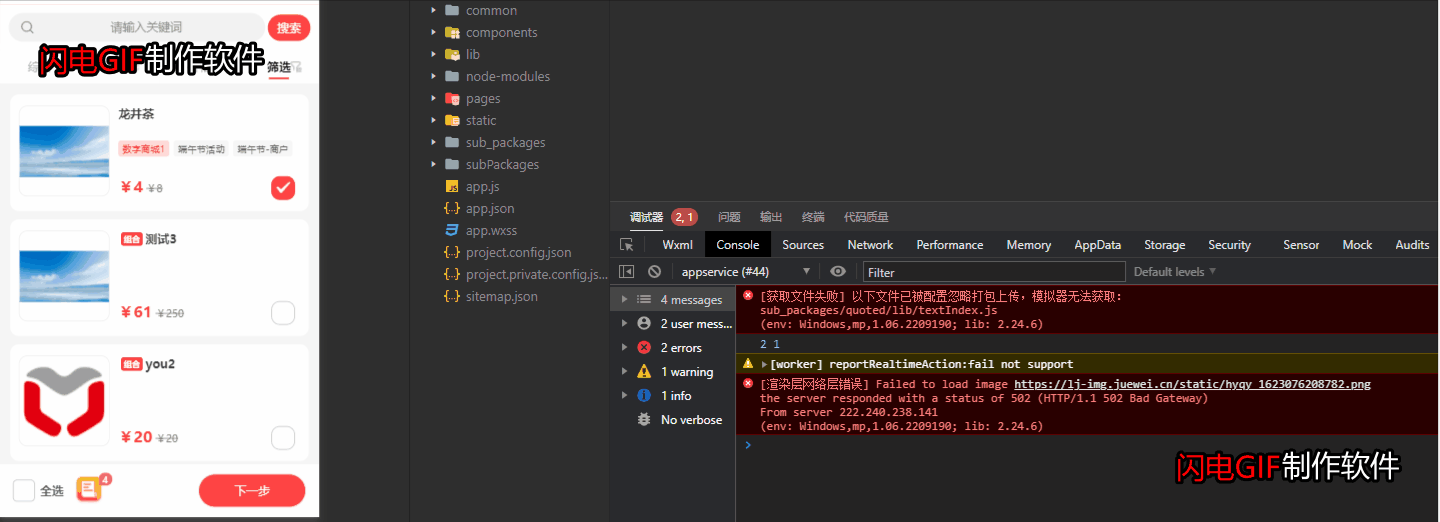Open the failed image URL link
The image size is (1440, 522).
[x=1192, y=384]
